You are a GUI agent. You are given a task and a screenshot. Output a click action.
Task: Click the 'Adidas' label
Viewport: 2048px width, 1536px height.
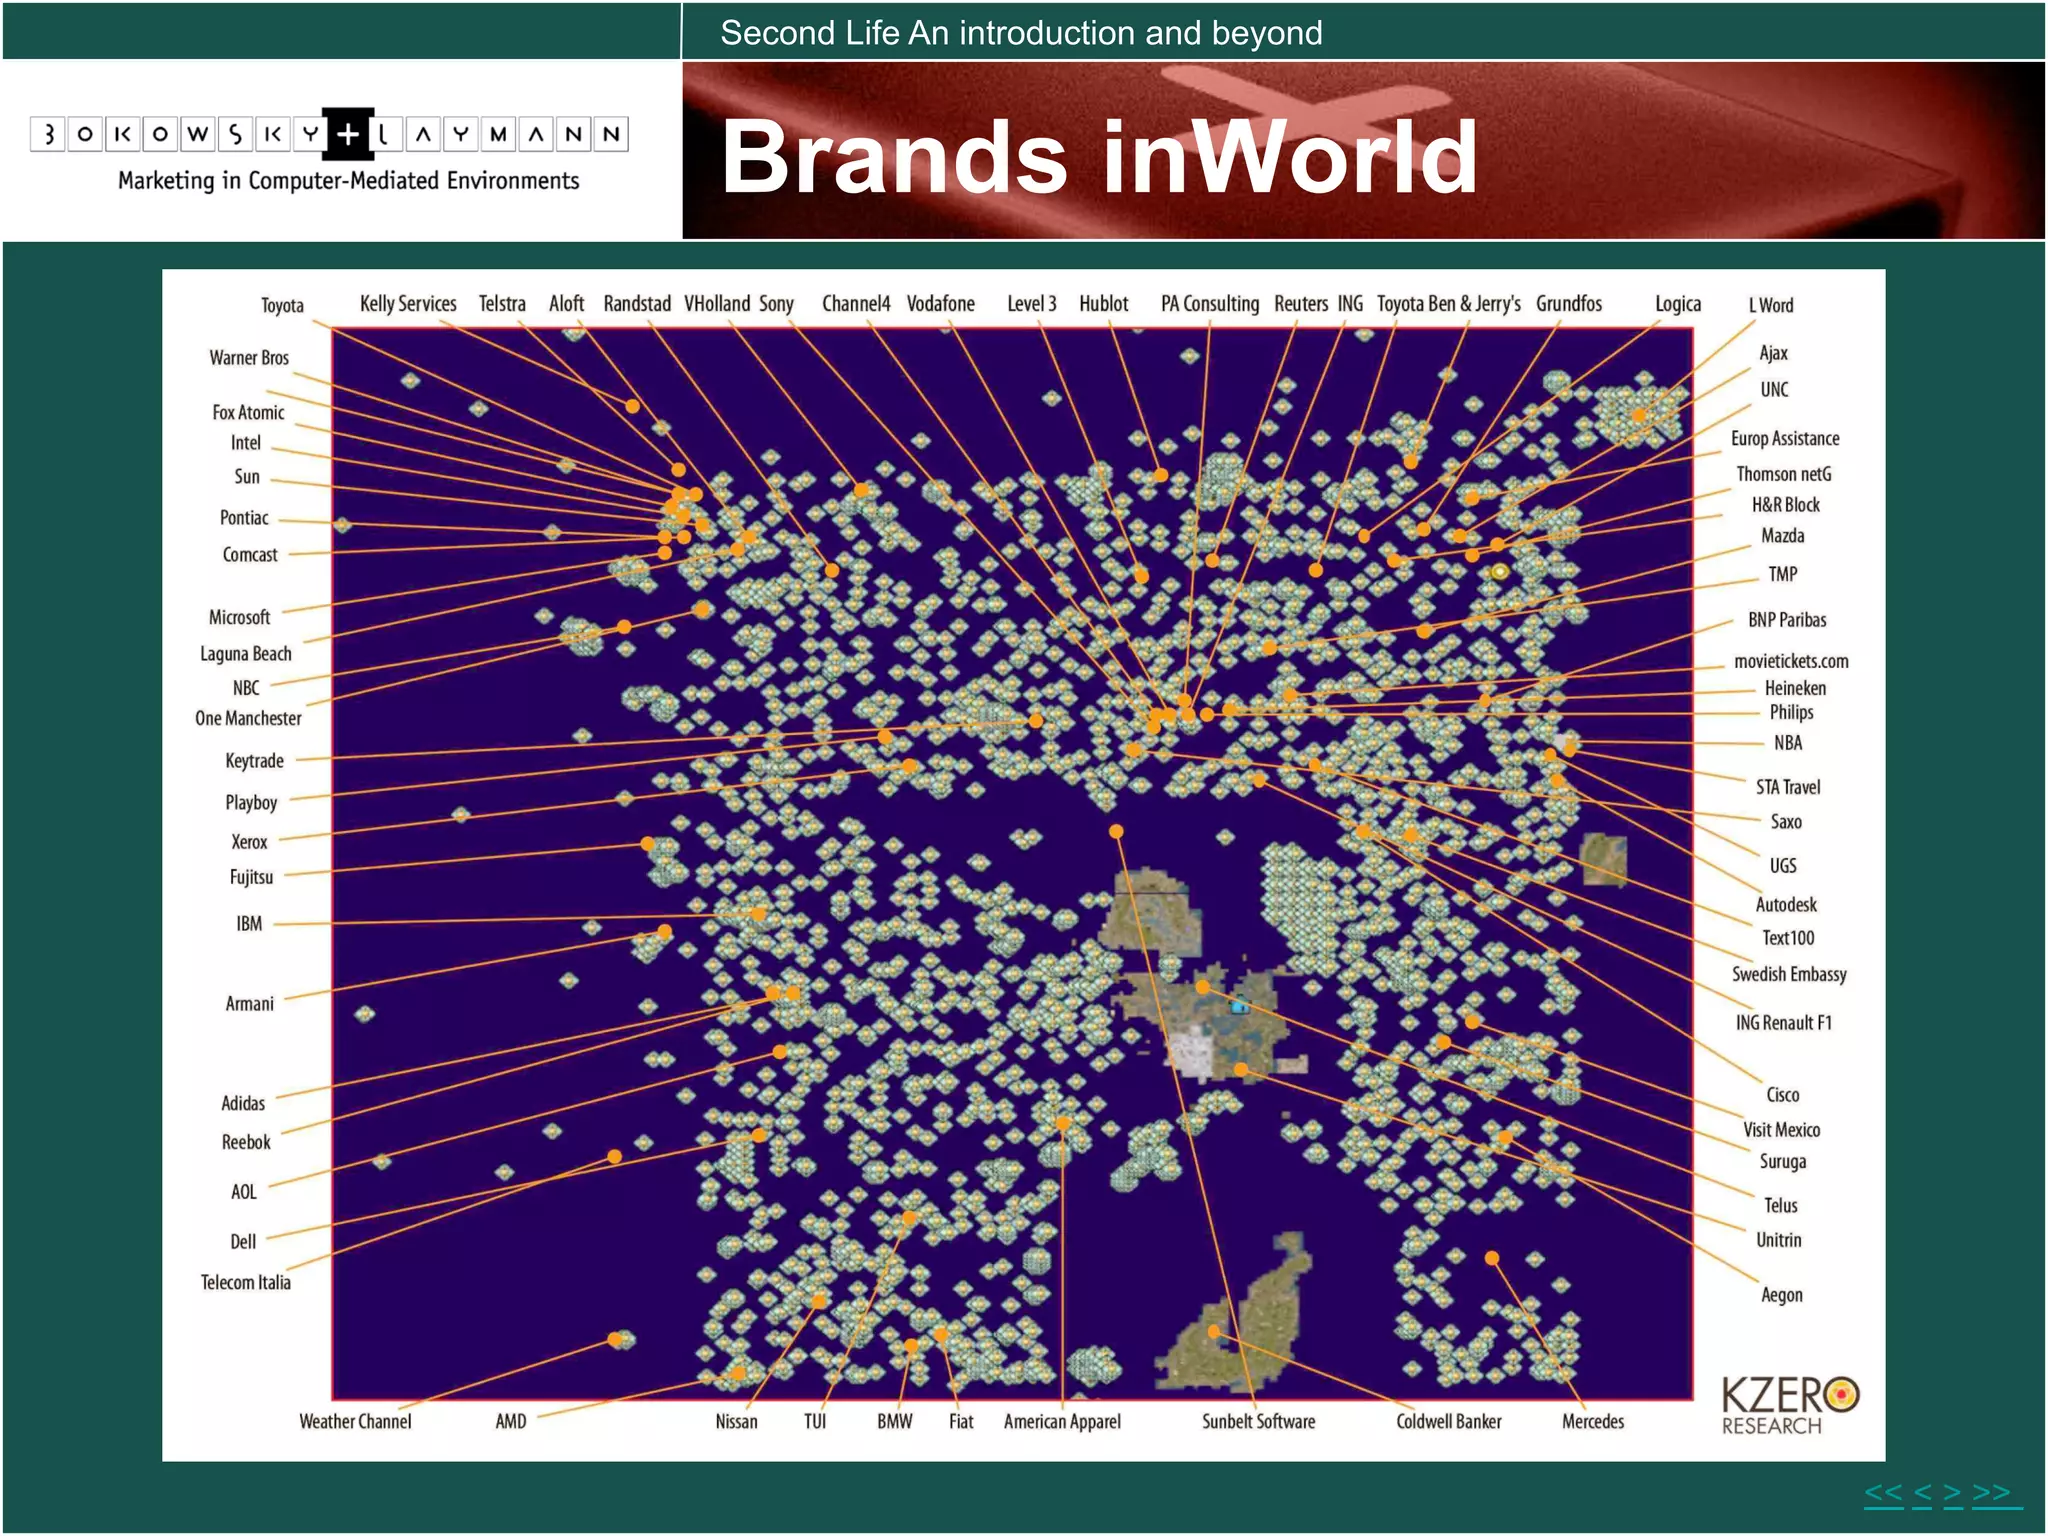[x=243, y=1104]
